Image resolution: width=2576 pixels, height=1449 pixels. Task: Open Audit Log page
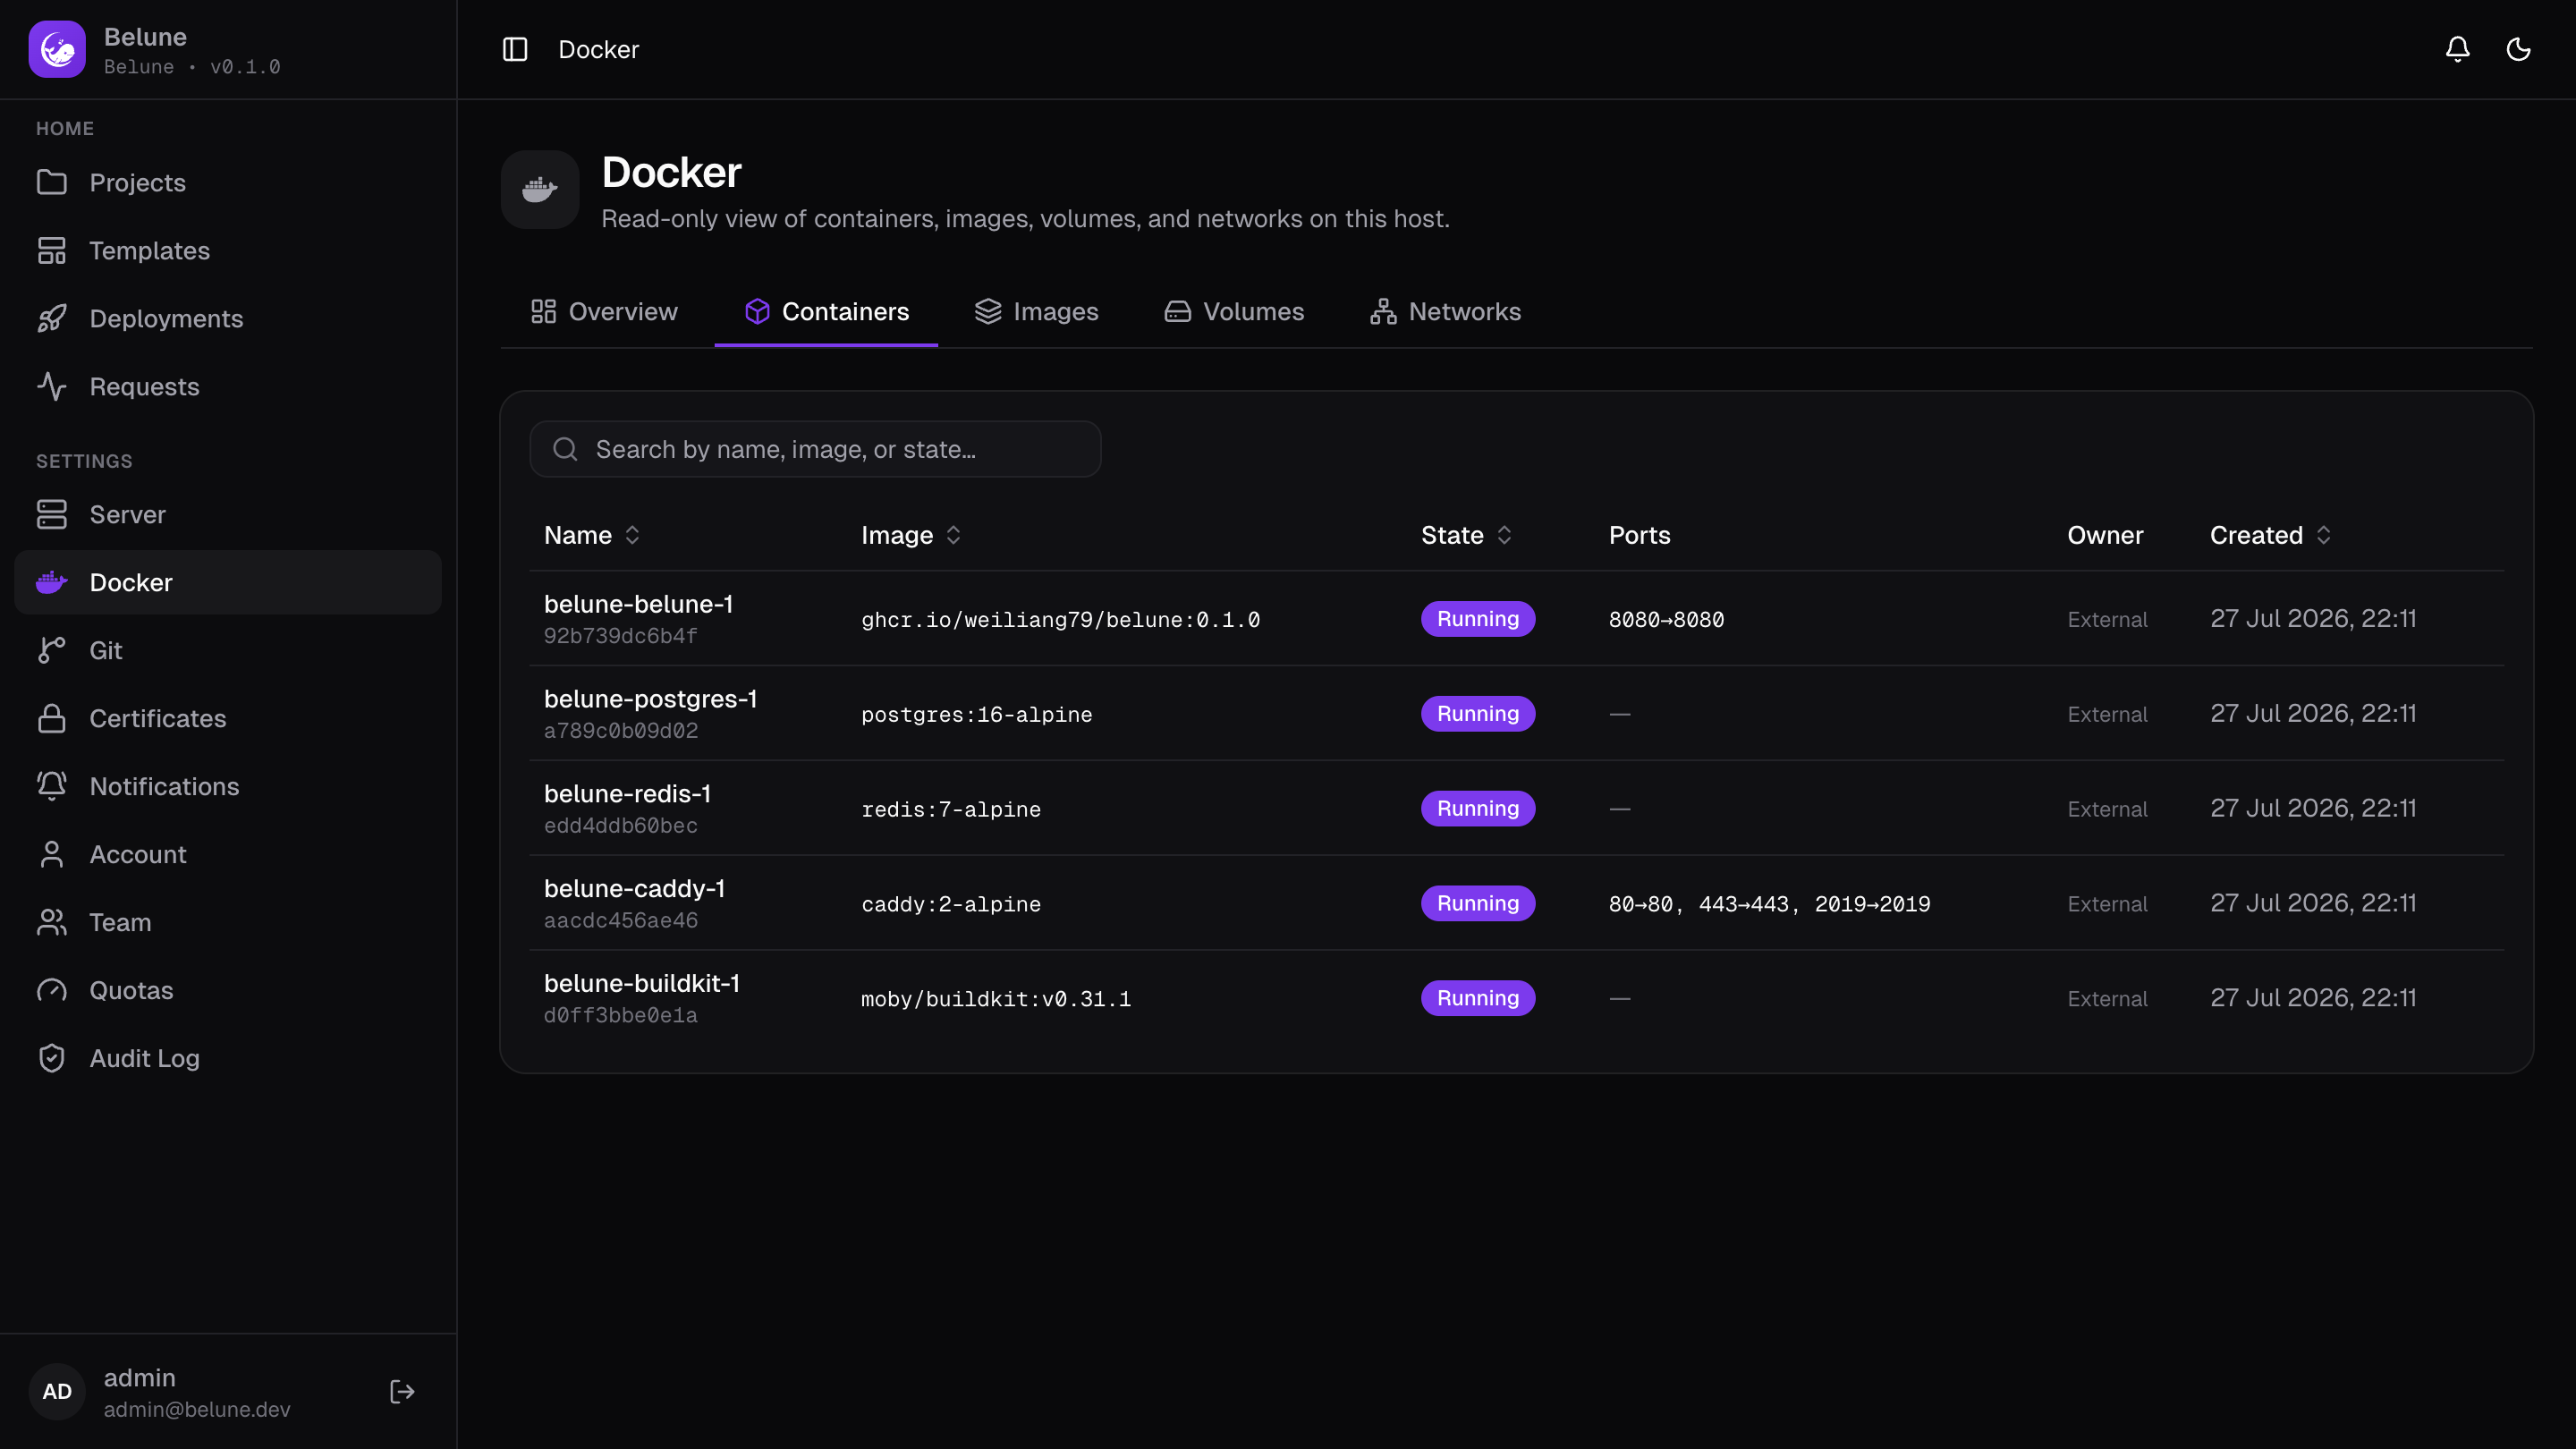(228, 1058)
